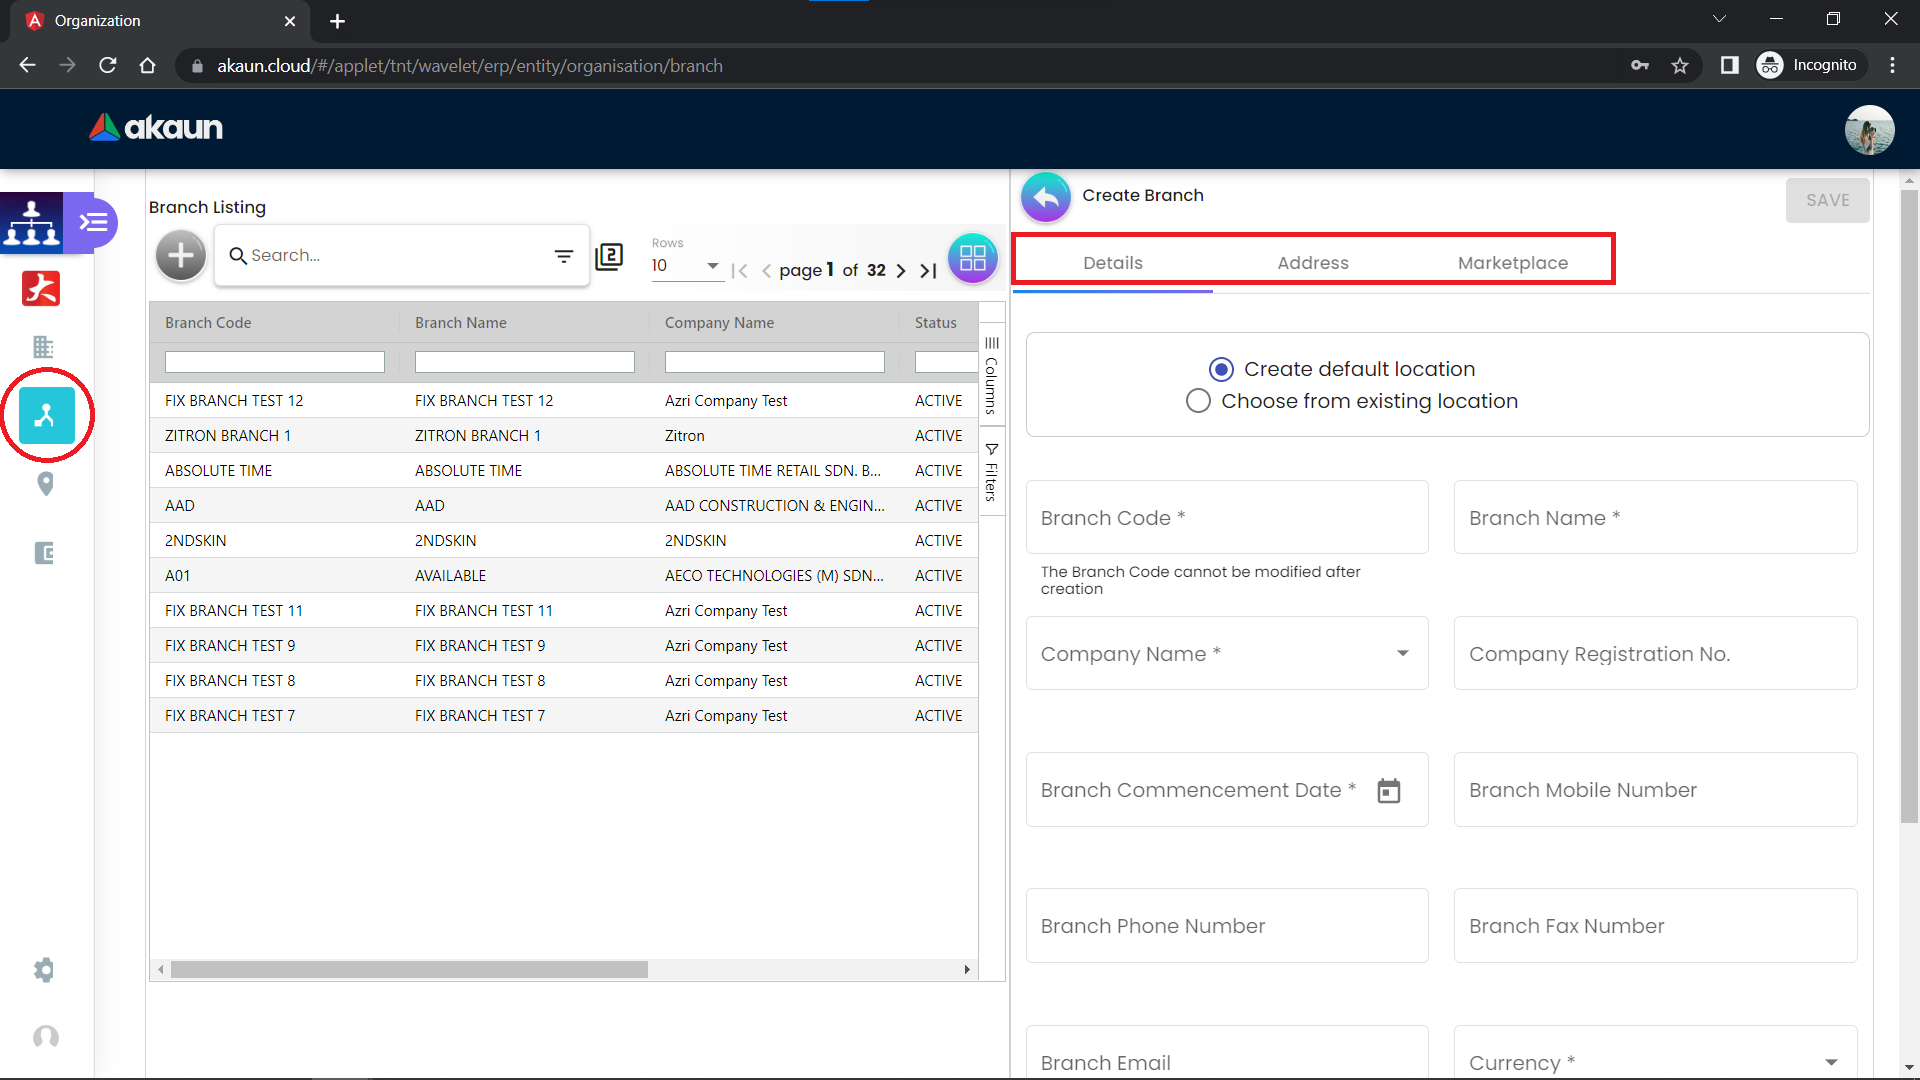Switch to the Address tab
1920x1080 pixels.
click(x=1312, y=263)
